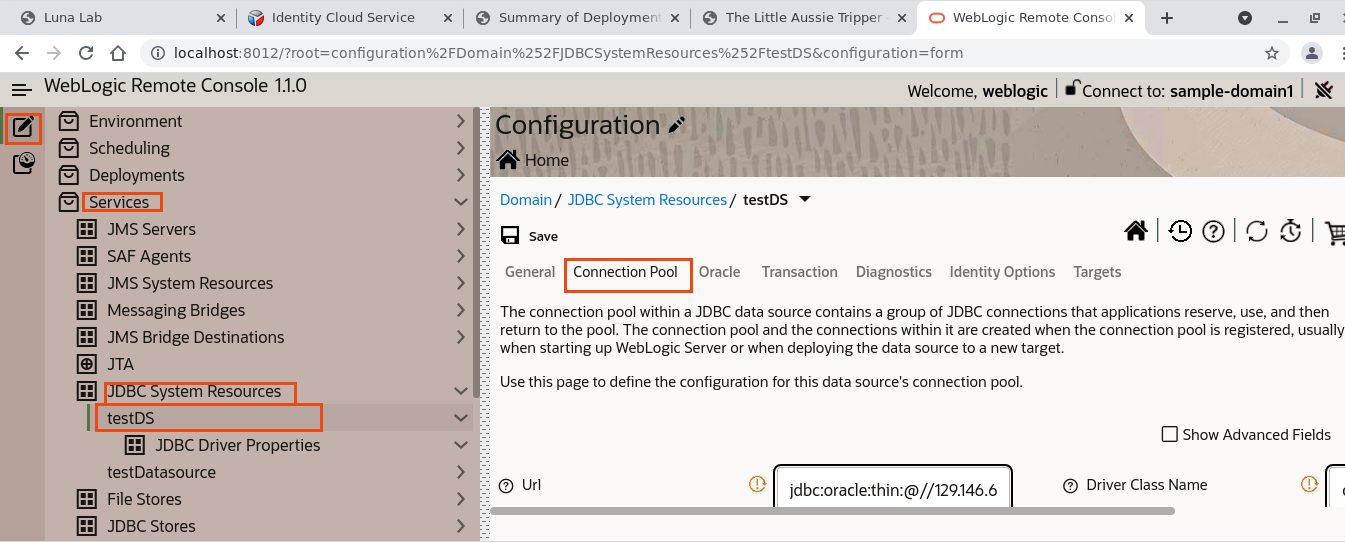Follow the Domain breadcrumb link
Screen dimensions: 1345x542
526,200
